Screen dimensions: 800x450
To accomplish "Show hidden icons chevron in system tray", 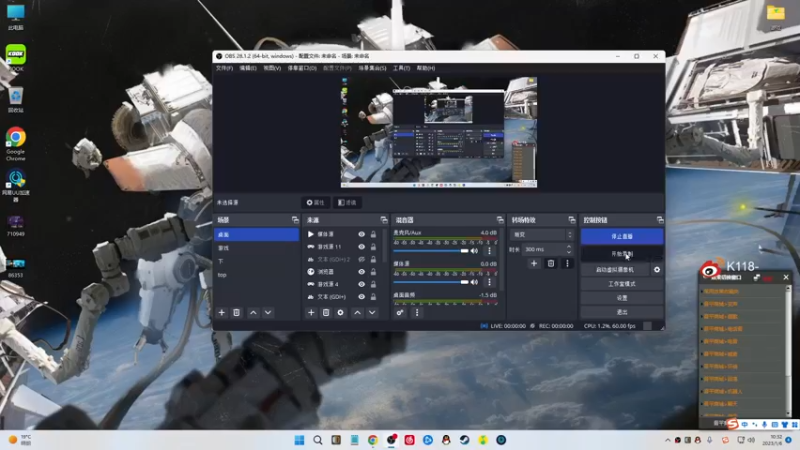I will coord(667,440).
